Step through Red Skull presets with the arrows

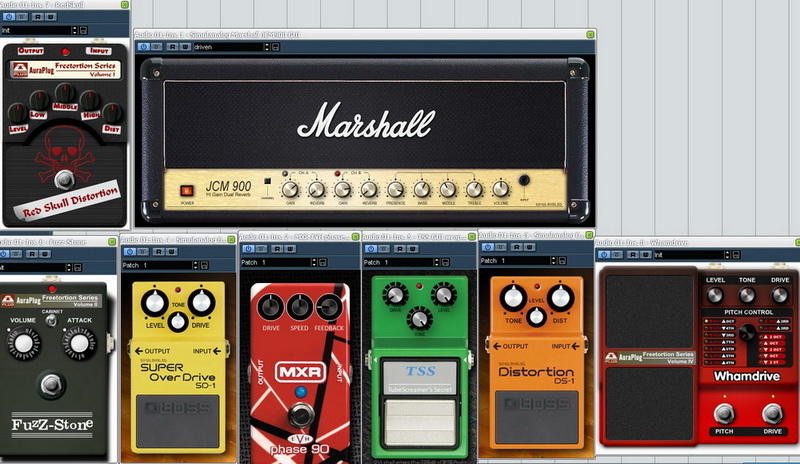[x=75, y=31]
